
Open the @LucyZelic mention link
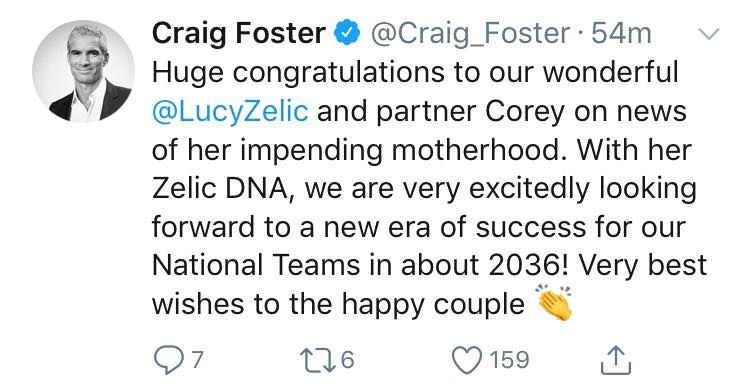pyautogui.click(x=230, y=113)
